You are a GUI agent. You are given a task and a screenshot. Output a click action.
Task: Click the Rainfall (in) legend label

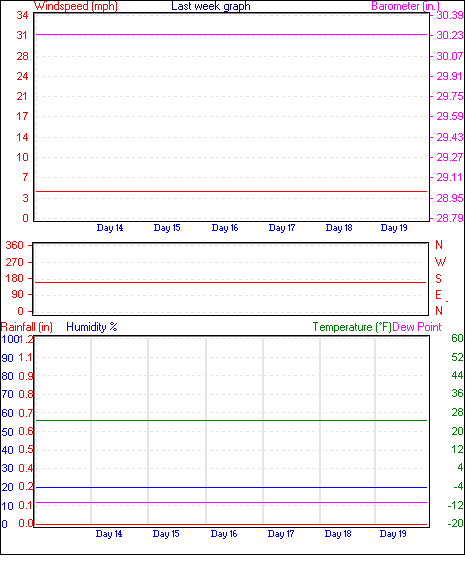pos(27,327)
